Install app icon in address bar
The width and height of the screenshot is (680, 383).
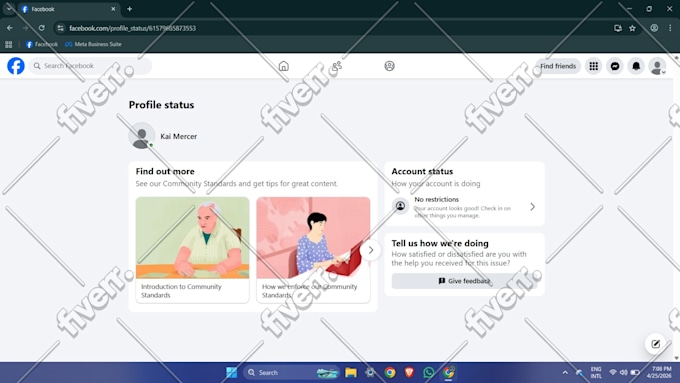coord(618,28)
